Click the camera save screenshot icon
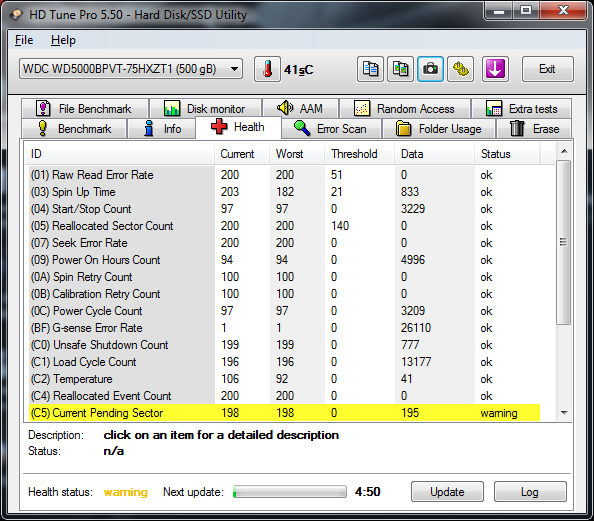Screen dimensions: 594x521 point(430,69)
